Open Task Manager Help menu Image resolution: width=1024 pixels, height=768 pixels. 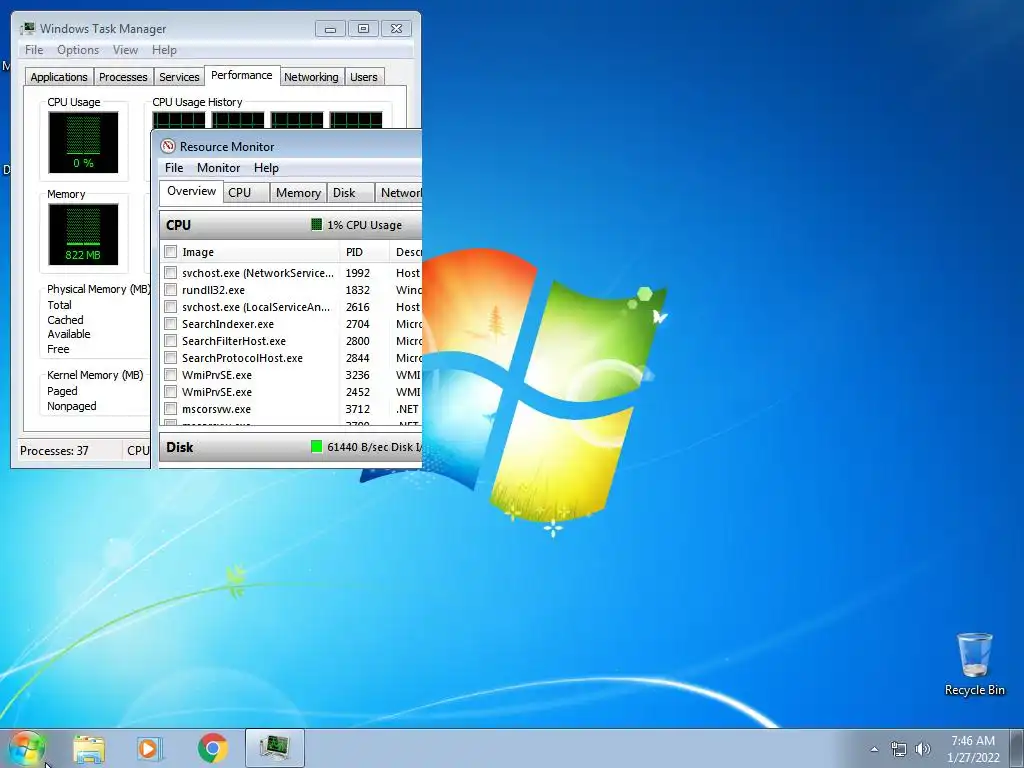164,50
